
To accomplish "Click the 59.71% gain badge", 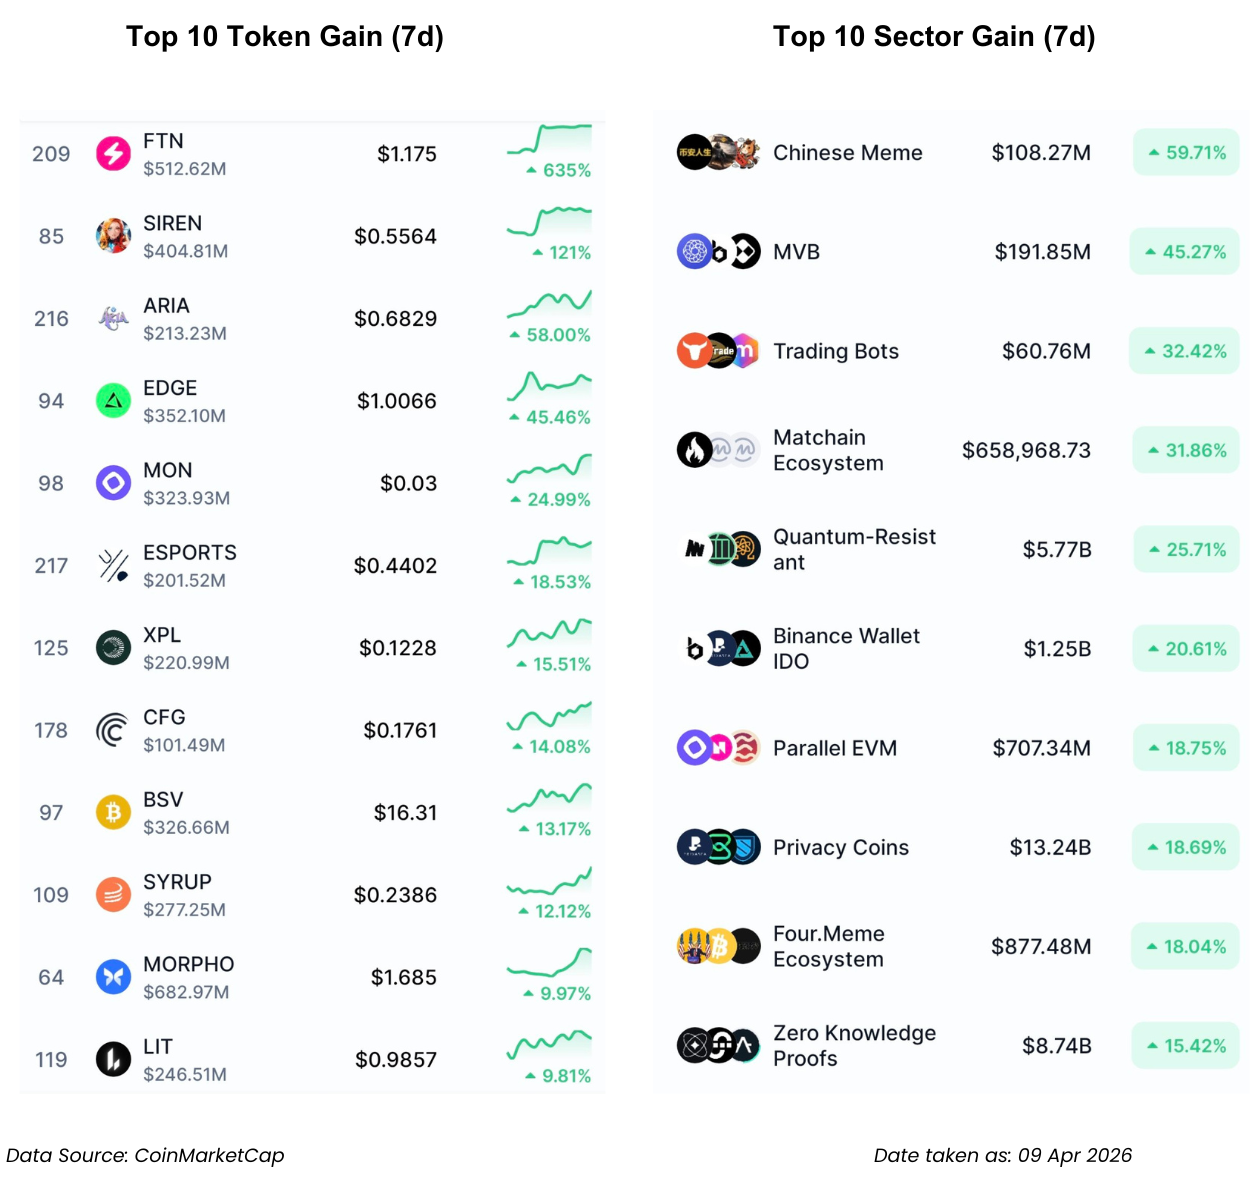I will point(1186,153).
